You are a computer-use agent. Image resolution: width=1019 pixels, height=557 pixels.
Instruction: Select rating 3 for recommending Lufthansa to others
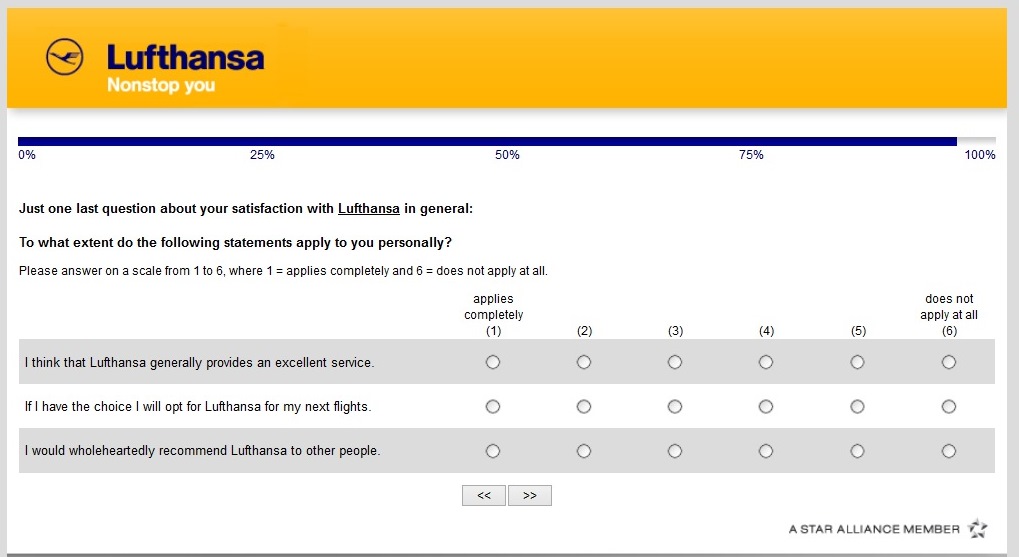(675, 451)
